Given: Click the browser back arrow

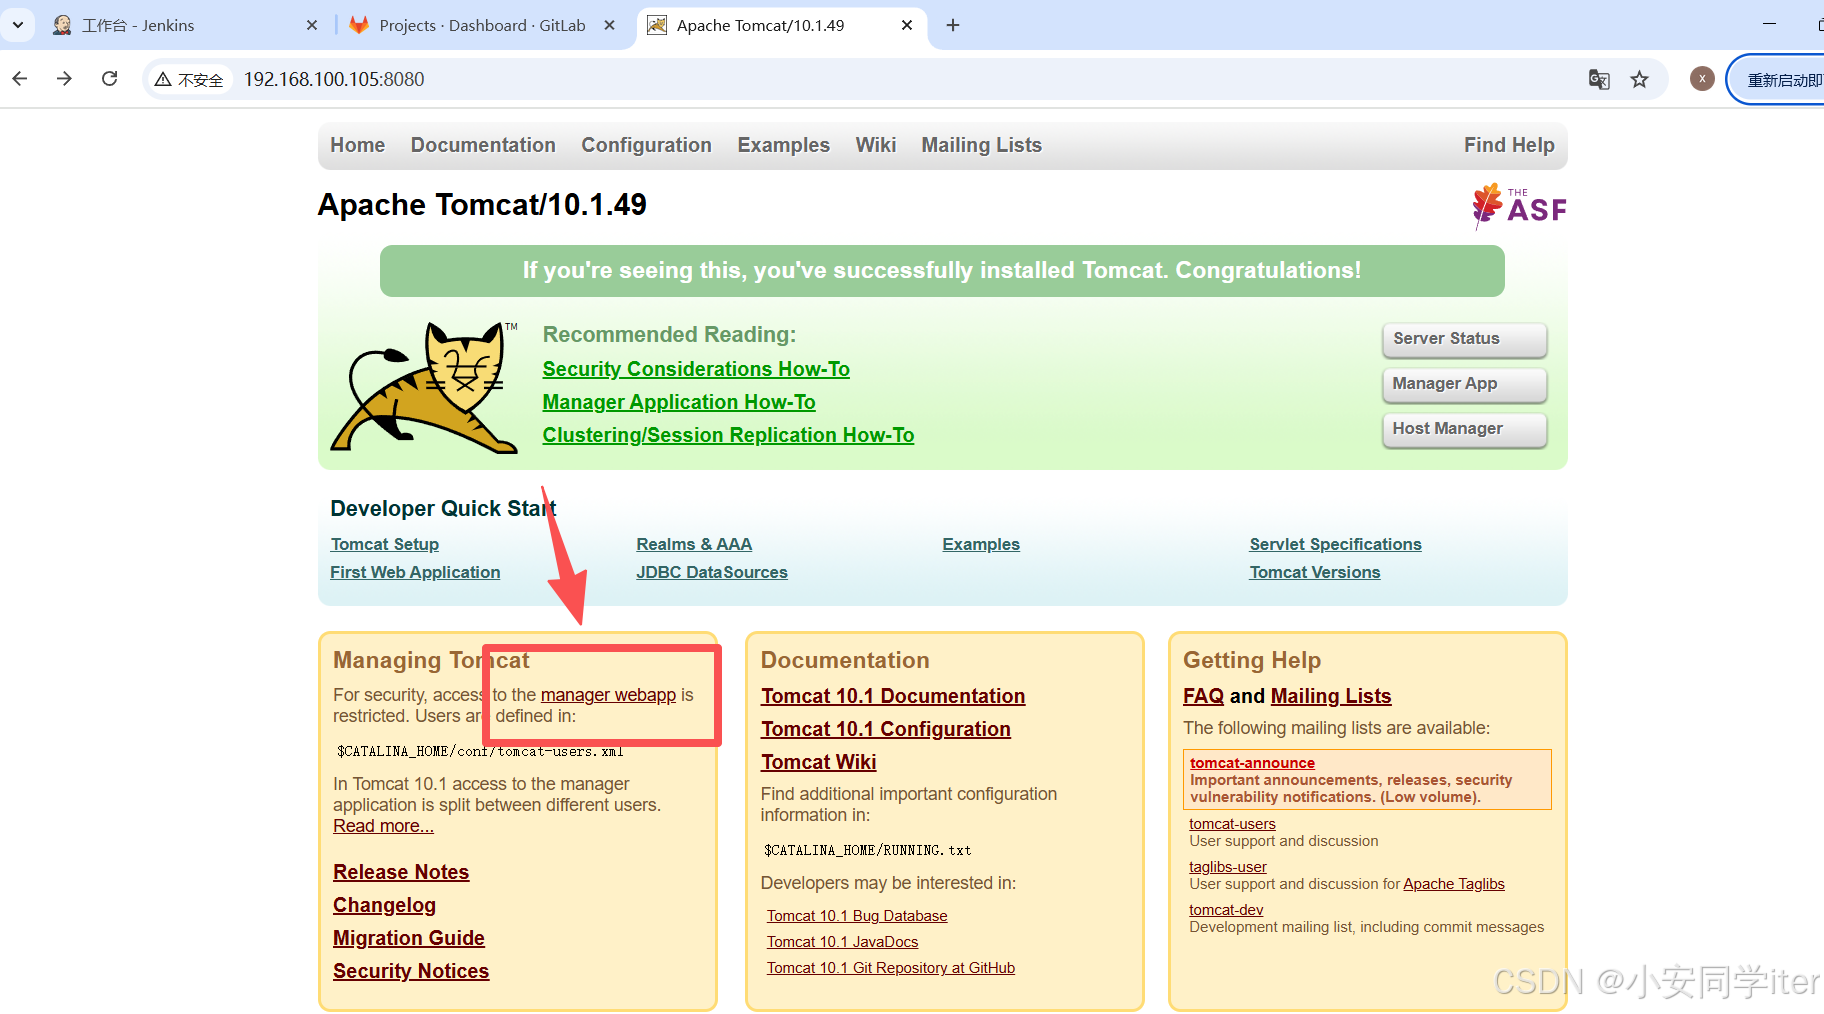Looking at the screenshot, I should tap(20, 79).
